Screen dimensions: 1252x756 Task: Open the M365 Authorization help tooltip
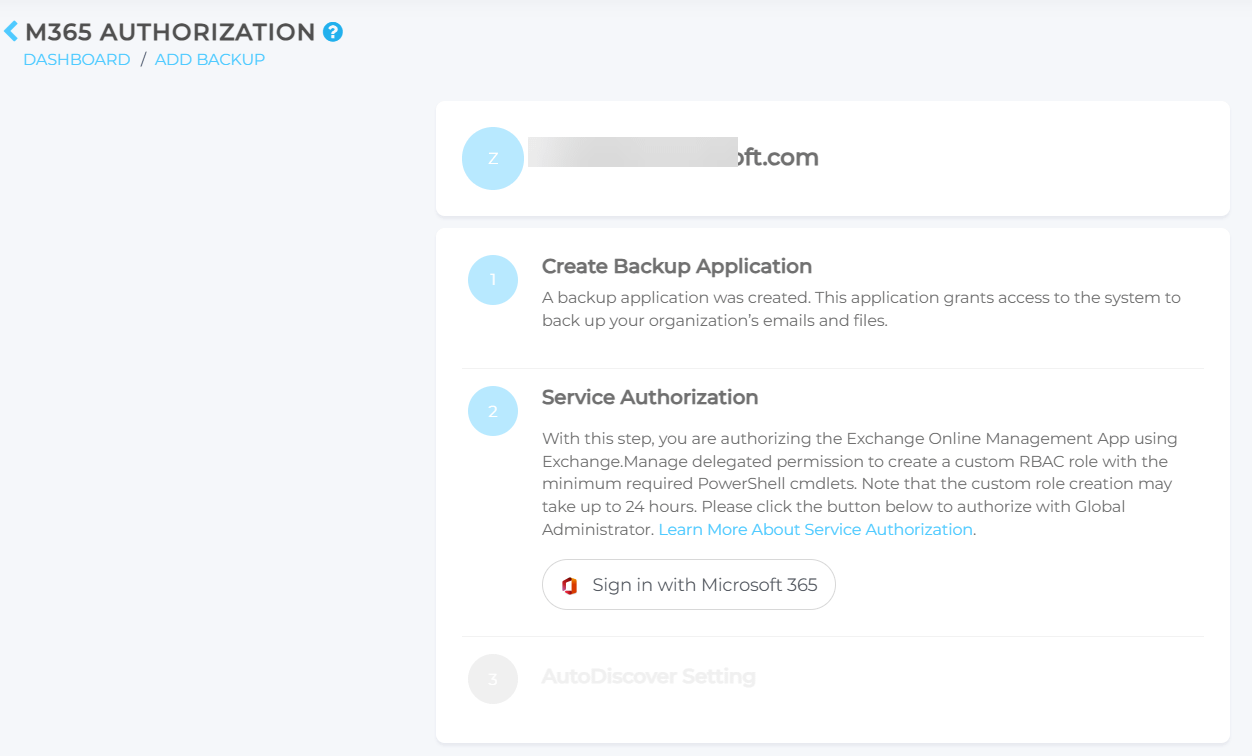click(335, 31)
